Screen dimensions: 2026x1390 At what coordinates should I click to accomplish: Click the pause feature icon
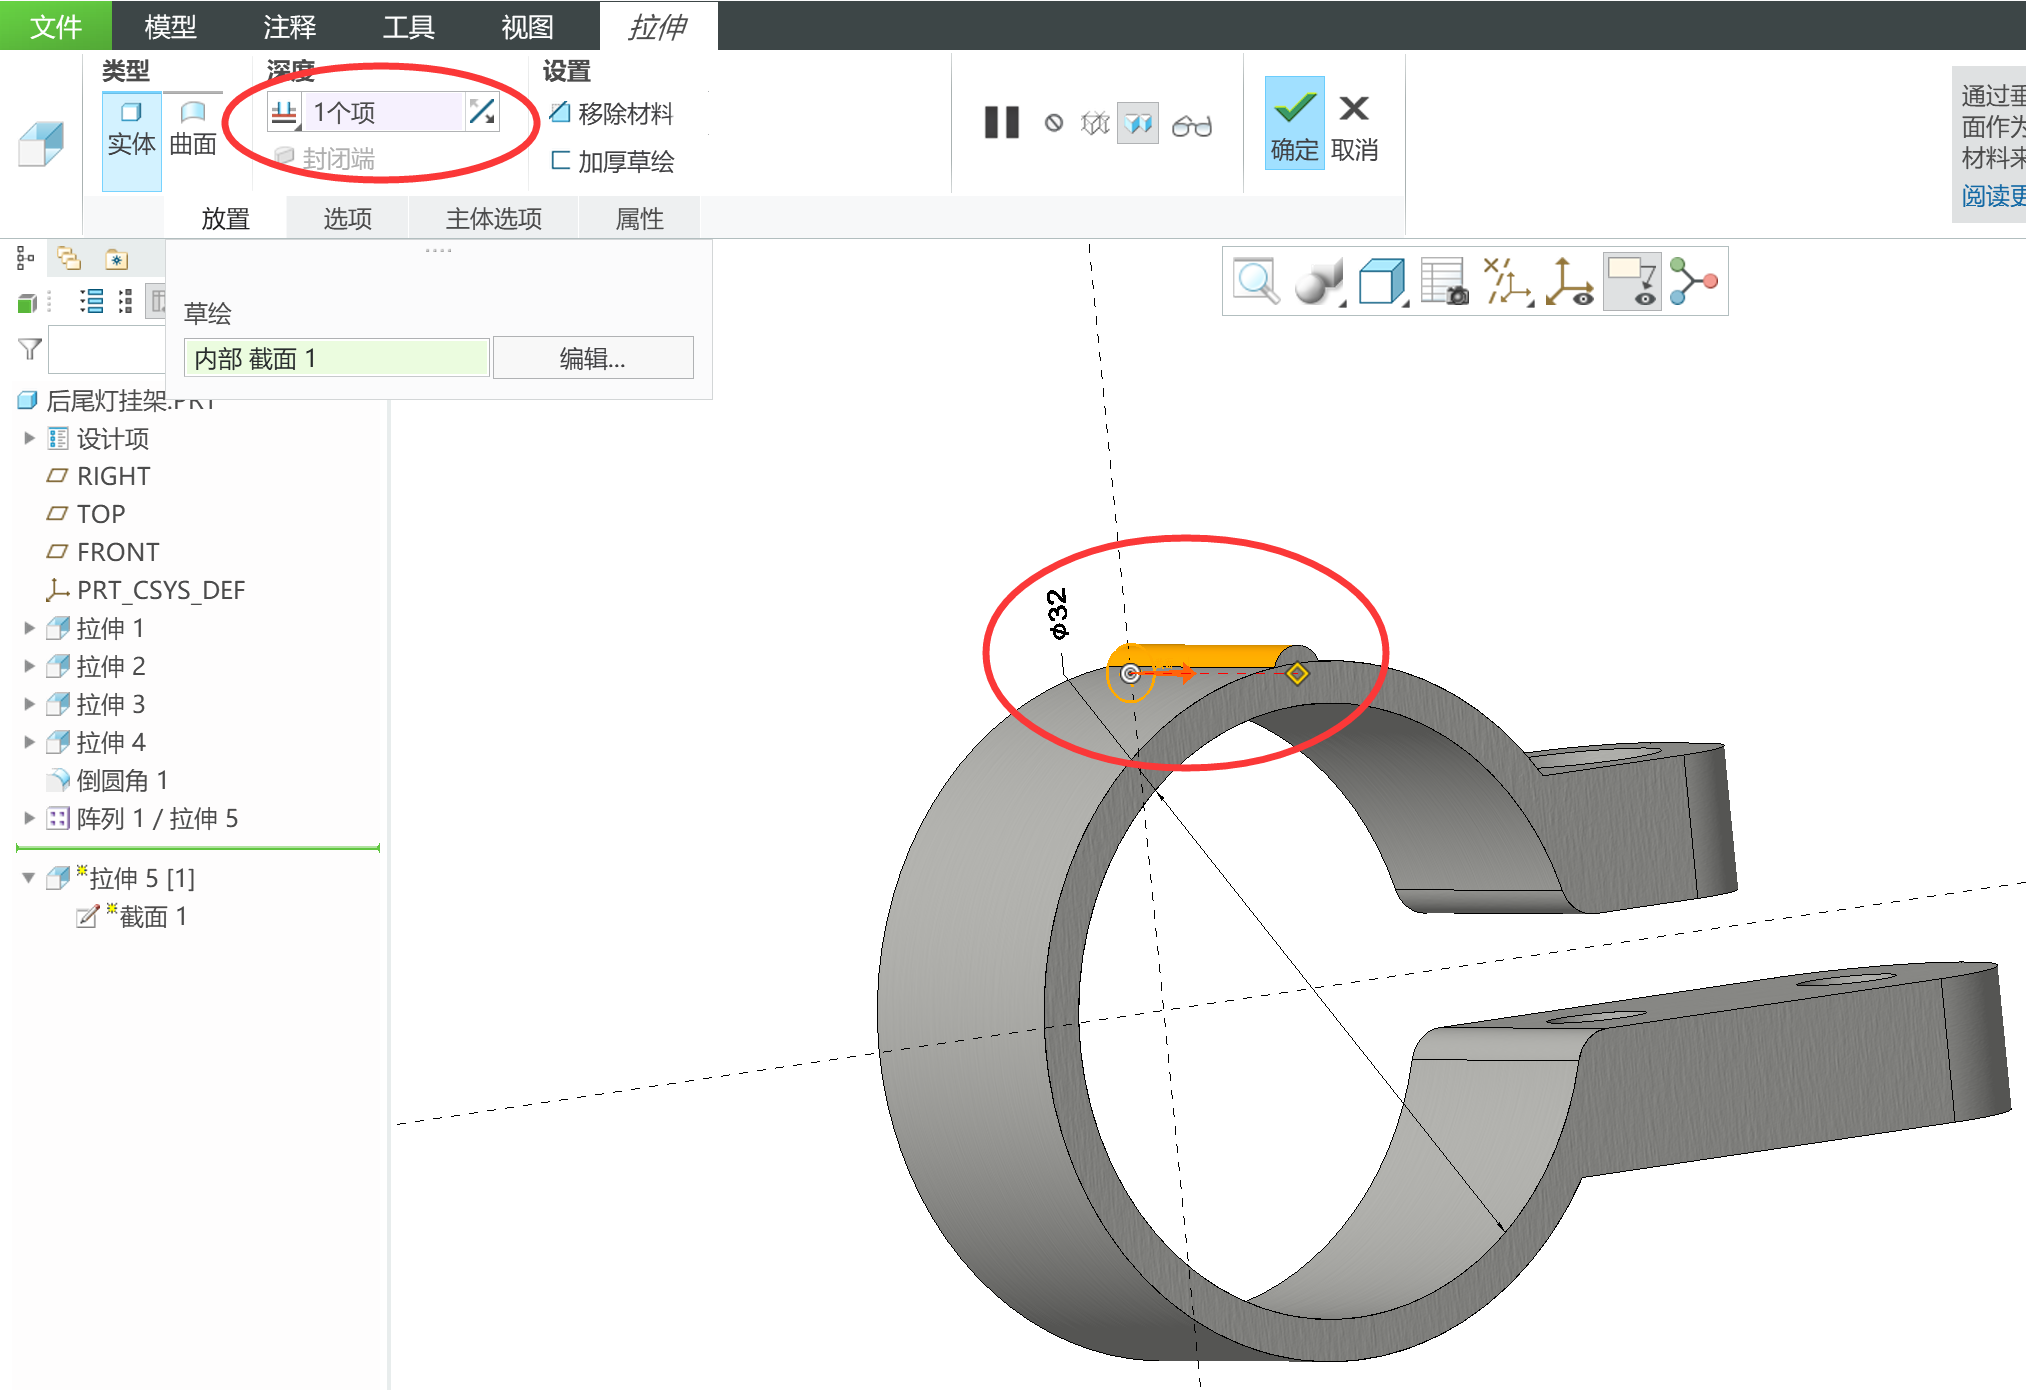tap(1001, 123)
